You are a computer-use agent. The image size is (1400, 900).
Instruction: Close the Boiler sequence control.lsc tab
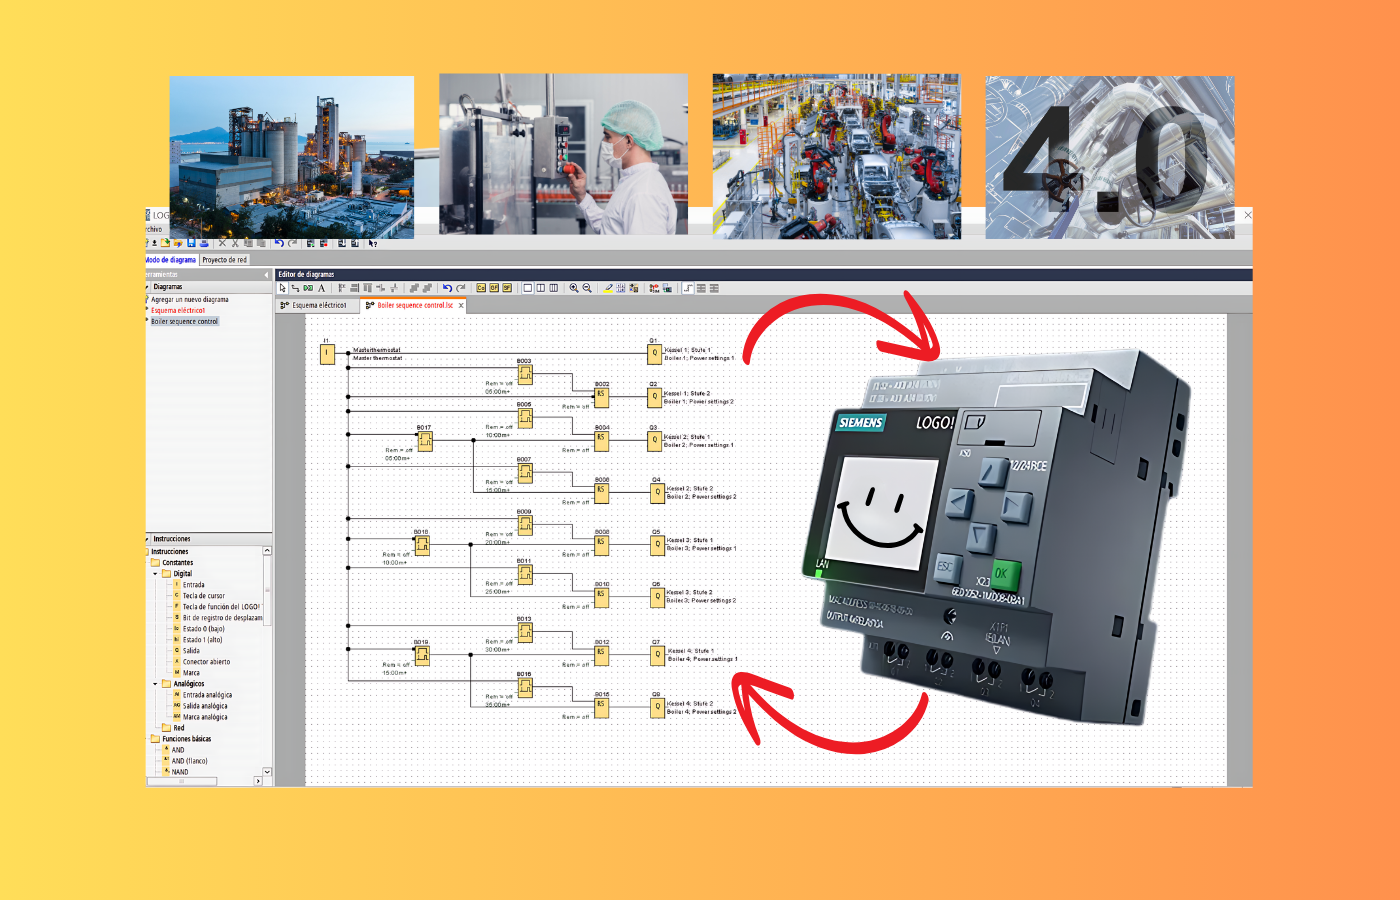461,306
